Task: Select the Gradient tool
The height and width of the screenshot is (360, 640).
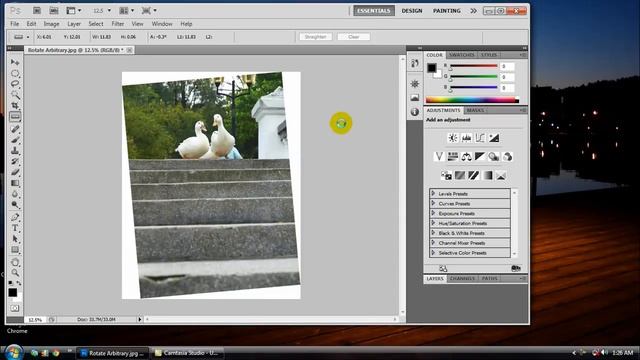Action: tap(15, 183)
